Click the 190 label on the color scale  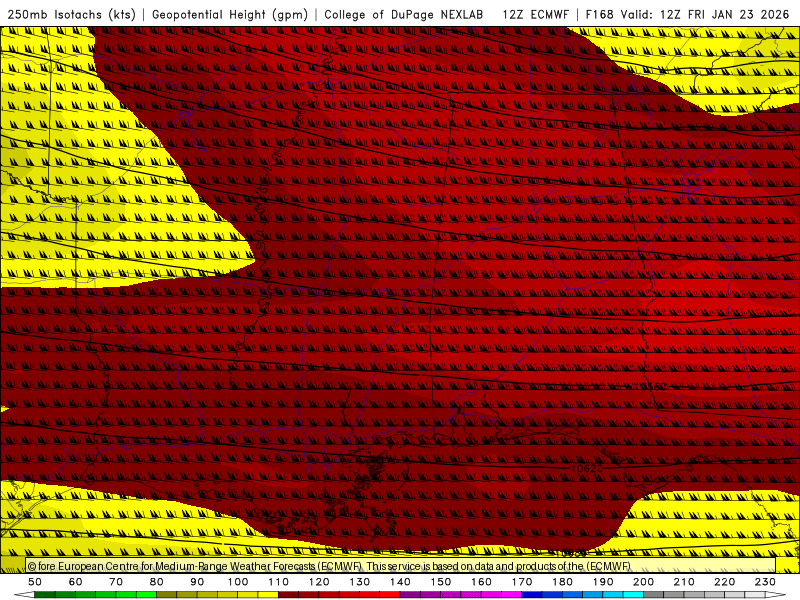603,582
